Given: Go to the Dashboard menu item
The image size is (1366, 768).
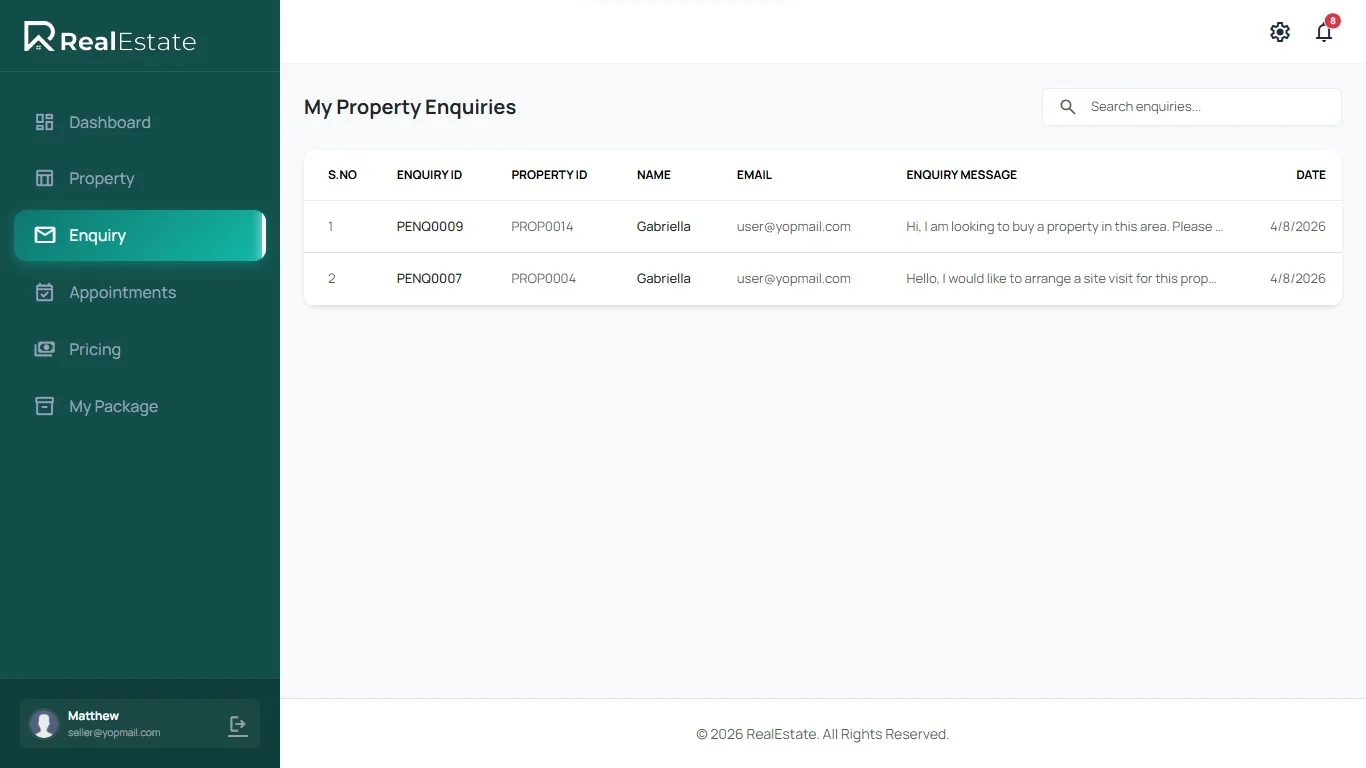Looking at the screenshot, I should pos(110,122).
